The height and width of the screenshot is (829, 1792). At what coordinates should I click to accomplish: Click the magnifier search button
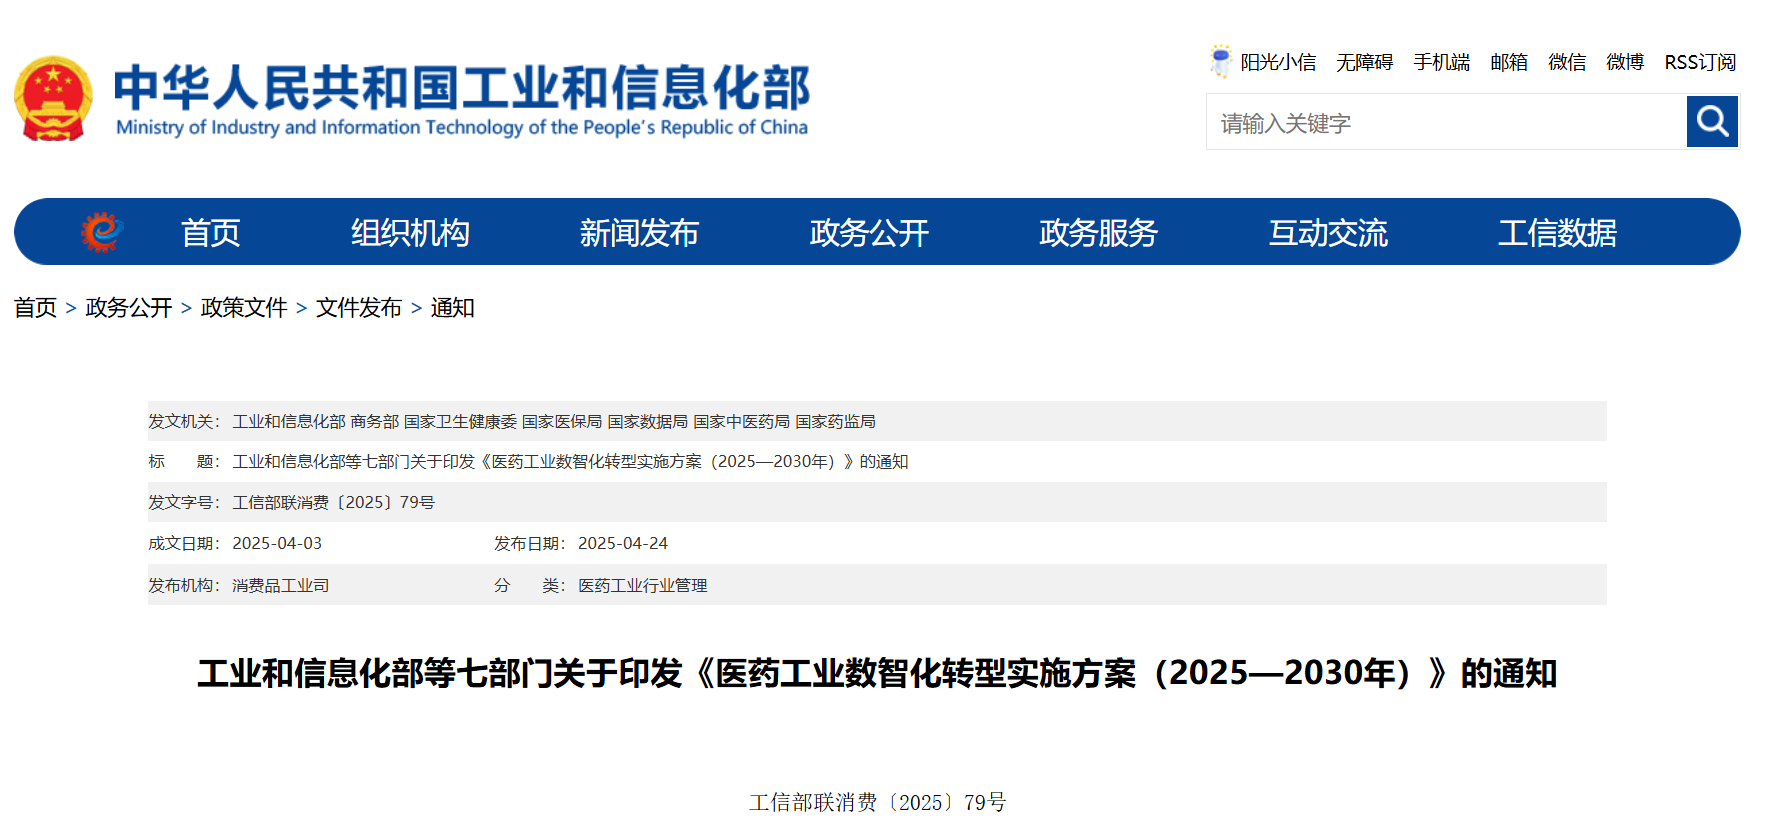coord(1712,121)
